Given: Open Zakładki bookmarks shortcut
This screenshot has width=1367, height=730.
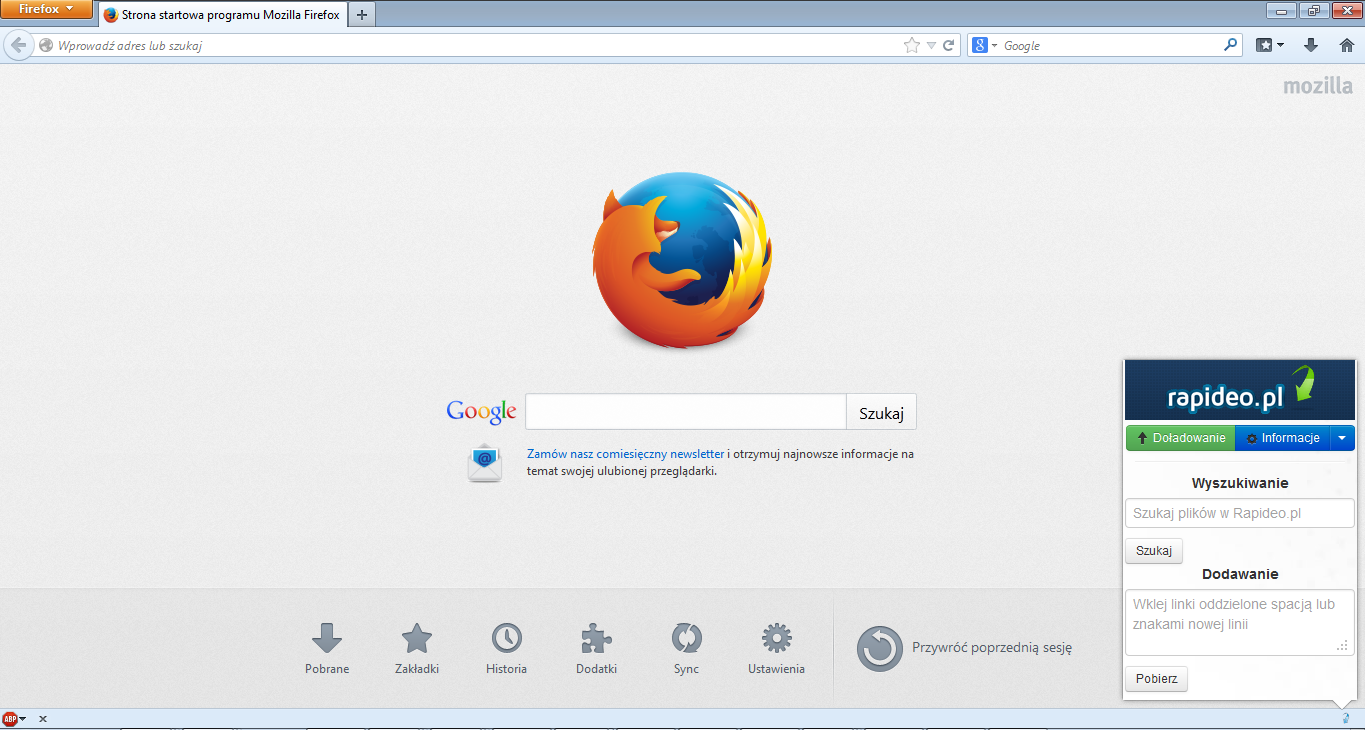Looking at the screenshot, I should point(417,648).
